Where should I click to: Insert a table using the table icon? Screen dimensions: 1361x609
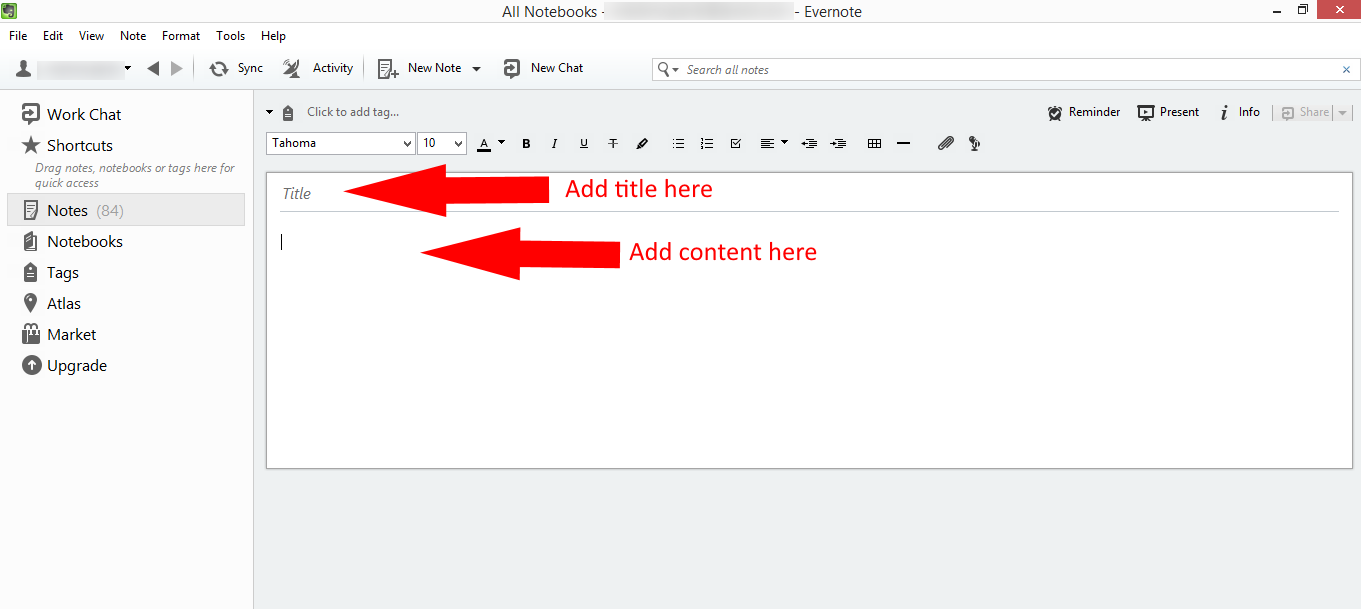coord(874,143)
